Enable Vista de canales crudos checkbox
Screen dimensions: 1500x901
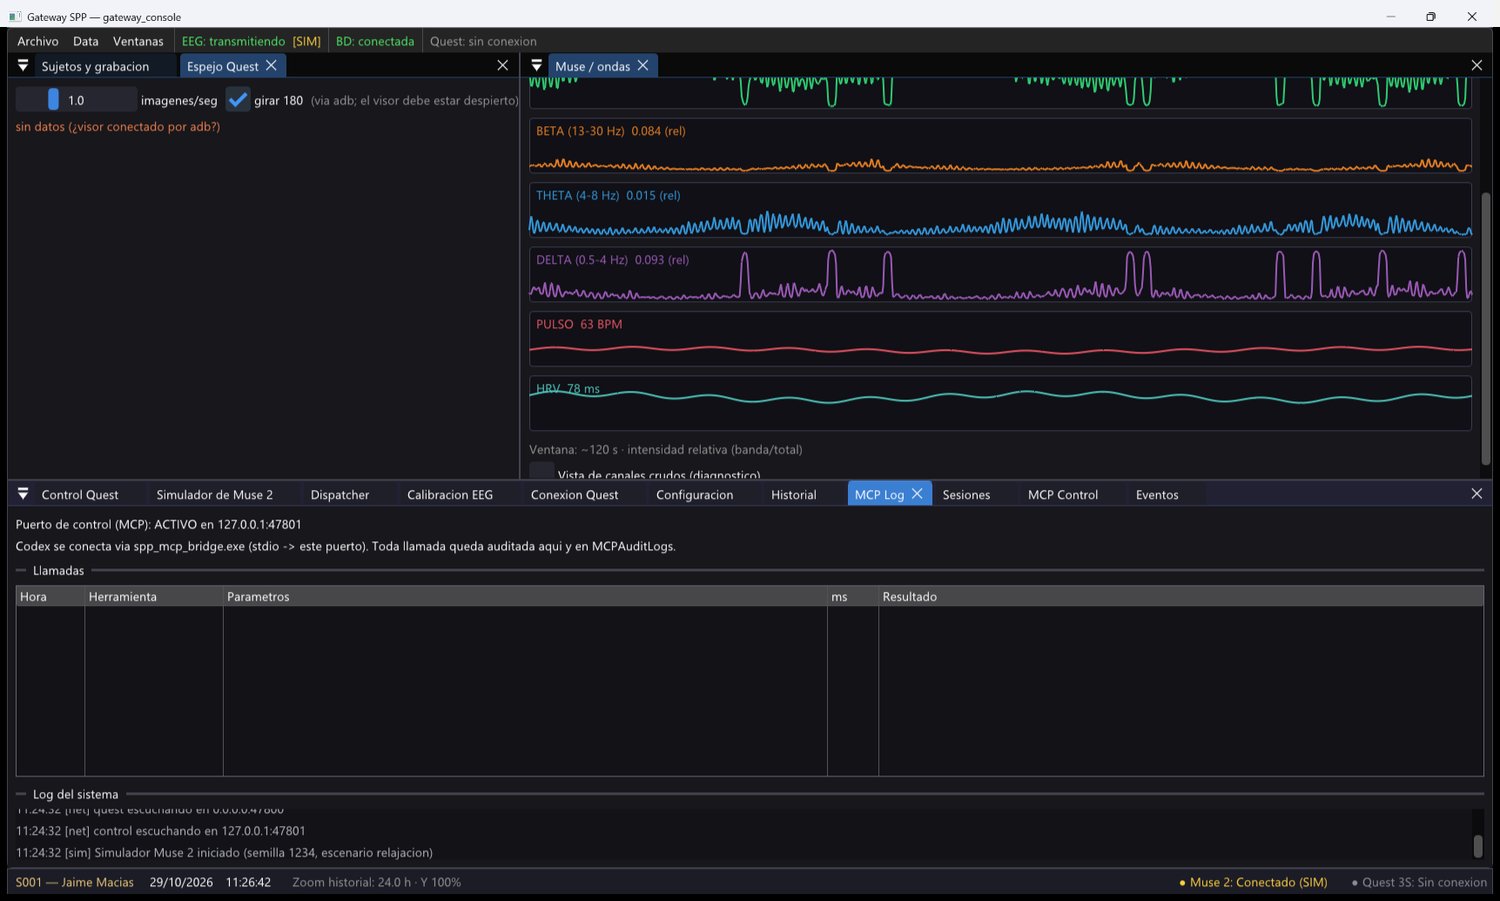pos(541,471)
